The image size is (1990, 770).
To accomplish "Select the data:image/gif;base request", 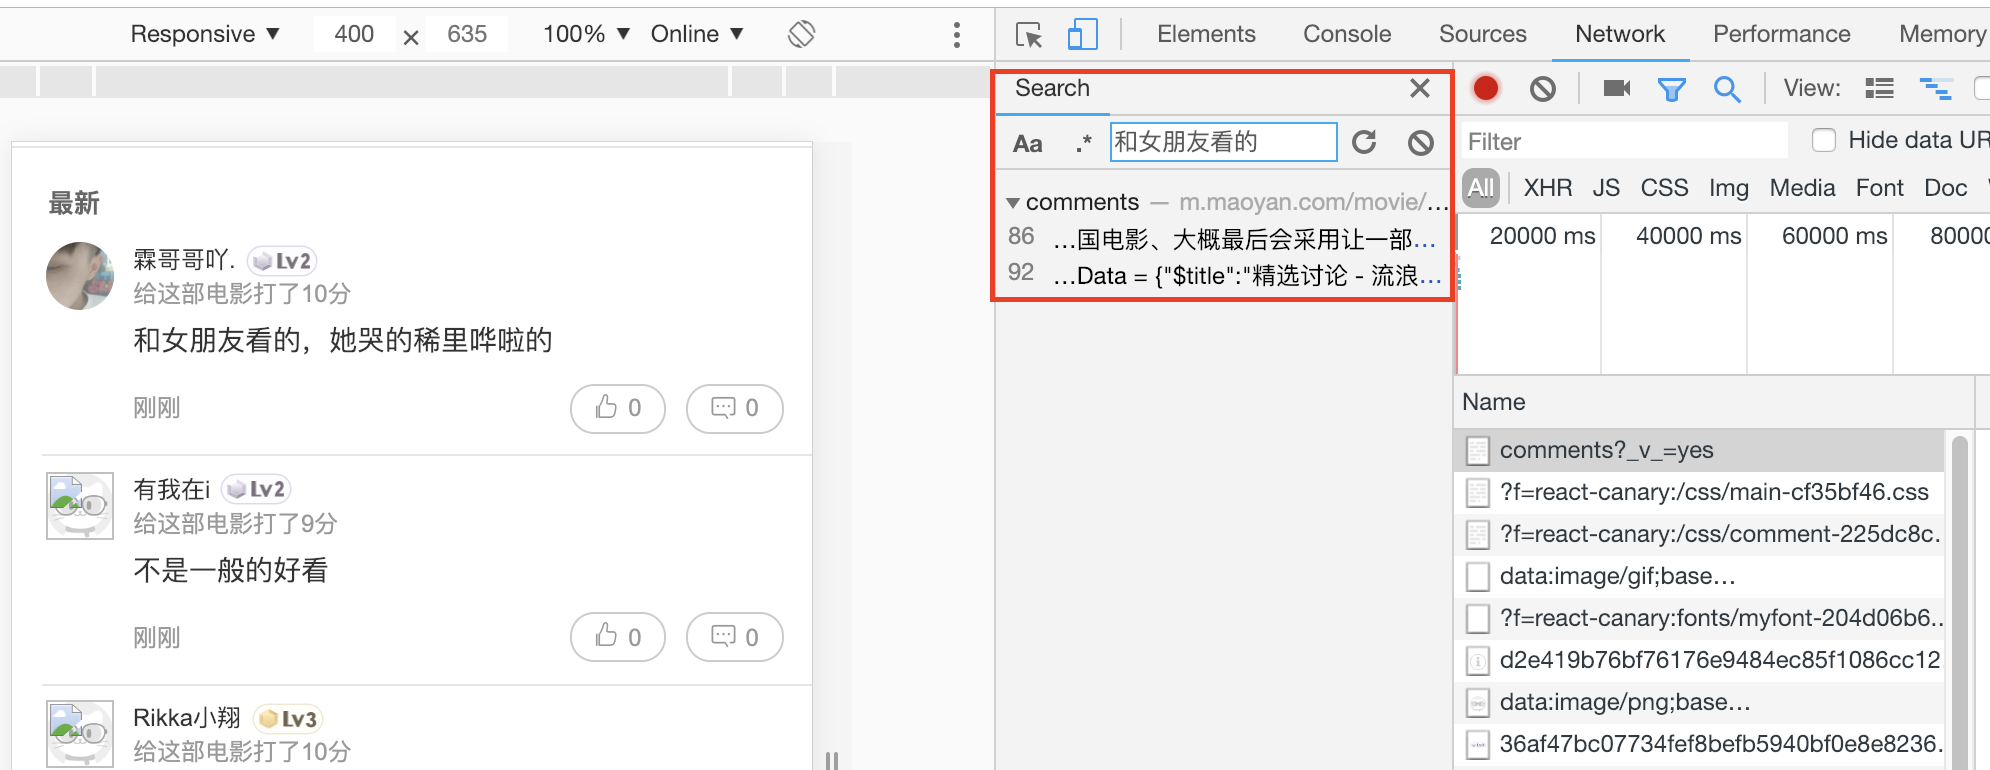I will (1700, 576).
